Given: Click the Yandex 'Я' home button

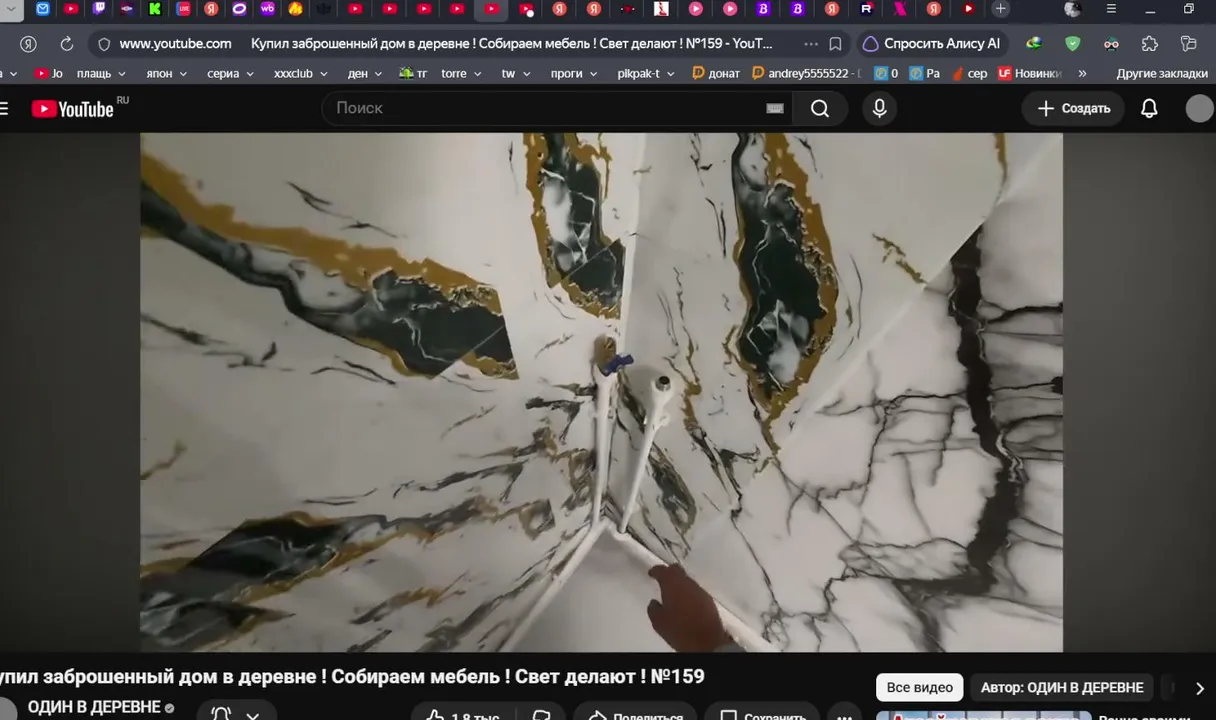Looking at the screenshot, I should [x=28, y=44].
